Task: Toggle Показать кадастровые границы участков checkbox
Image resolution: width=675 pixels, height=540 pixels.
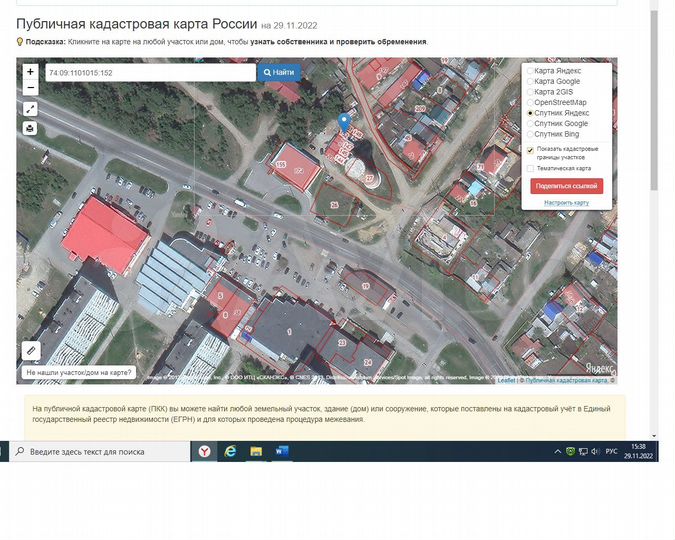Action: pos(530,150)
